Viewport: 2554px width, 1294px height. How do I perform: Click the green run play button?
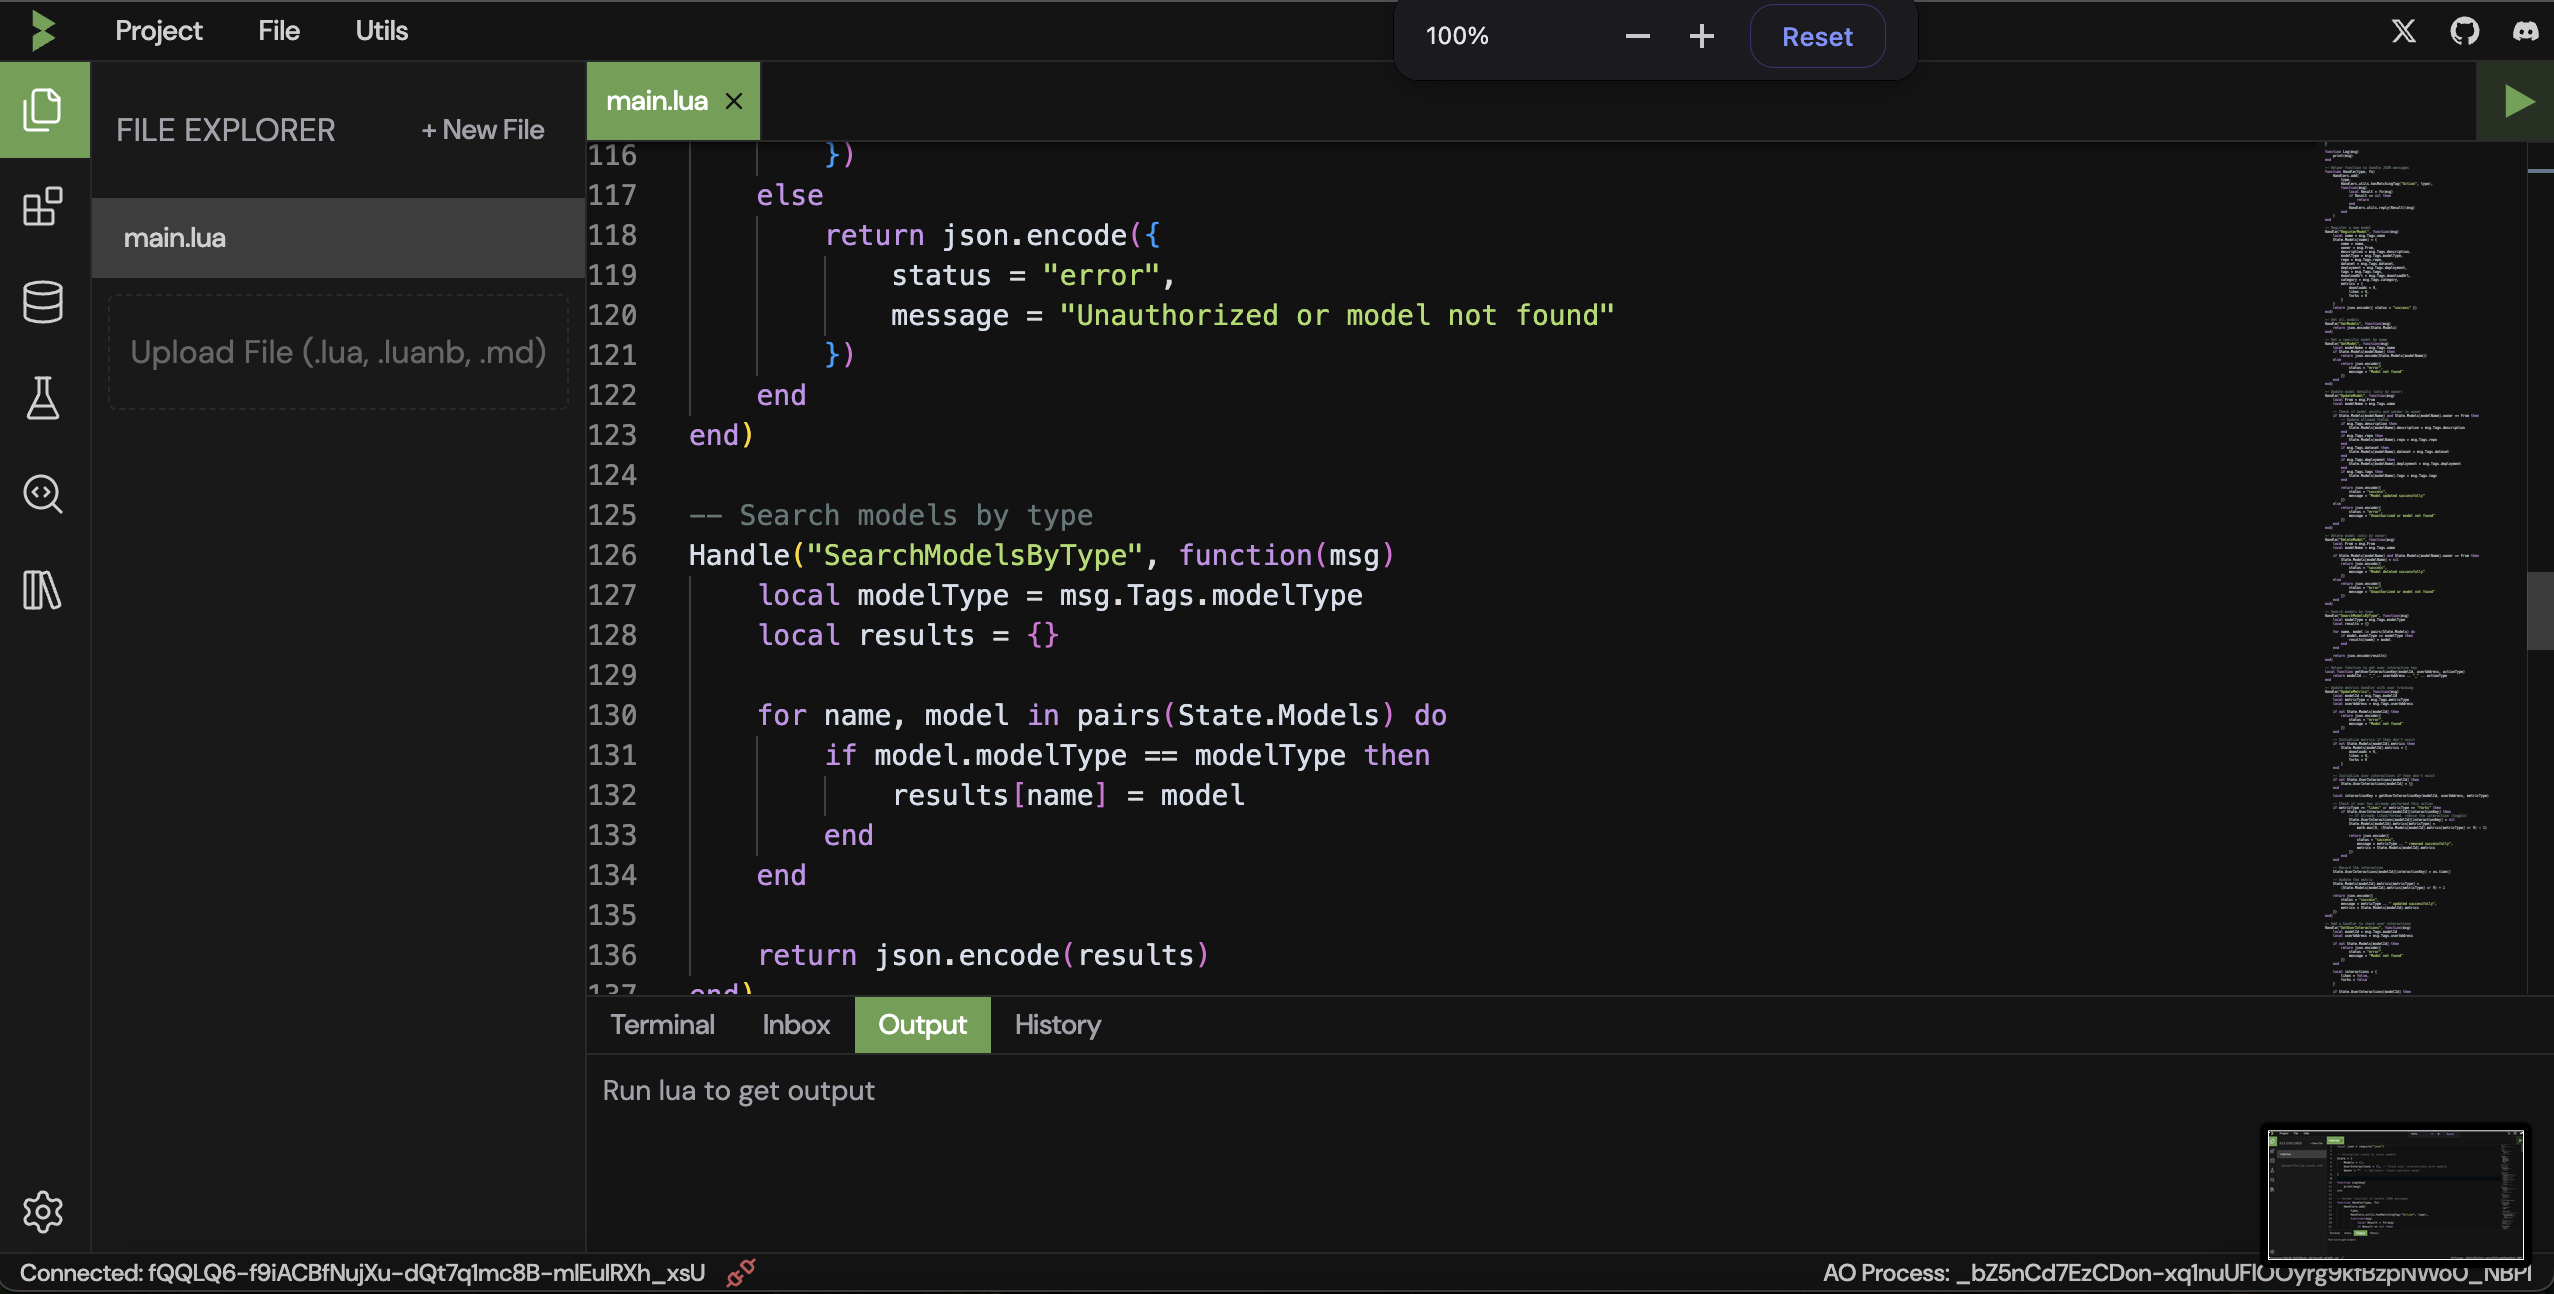click(x=2516, y=102)
